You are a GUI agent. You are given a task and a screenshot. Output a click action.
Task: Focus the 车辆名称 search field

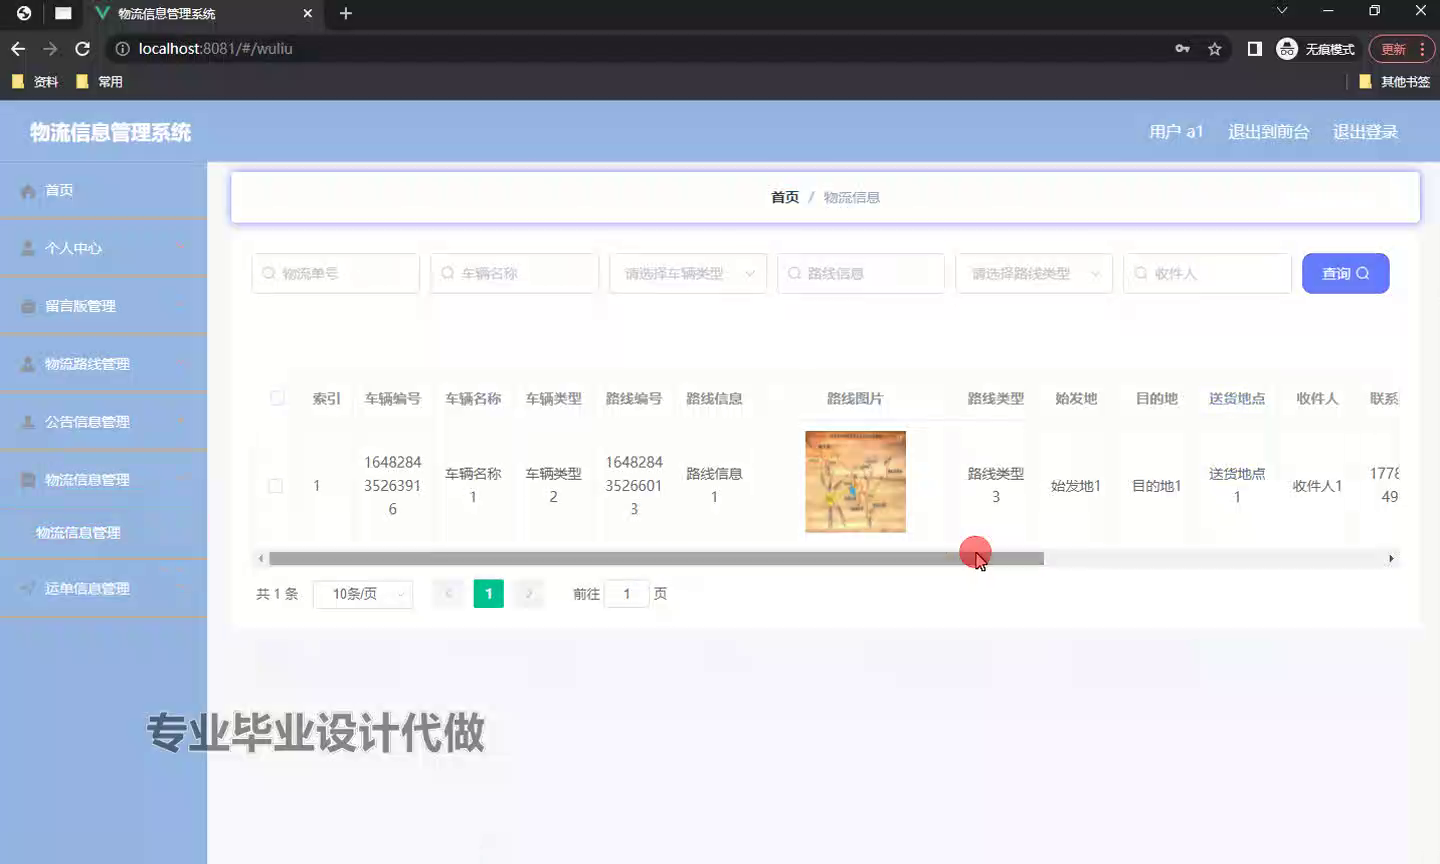pos(514,273)
